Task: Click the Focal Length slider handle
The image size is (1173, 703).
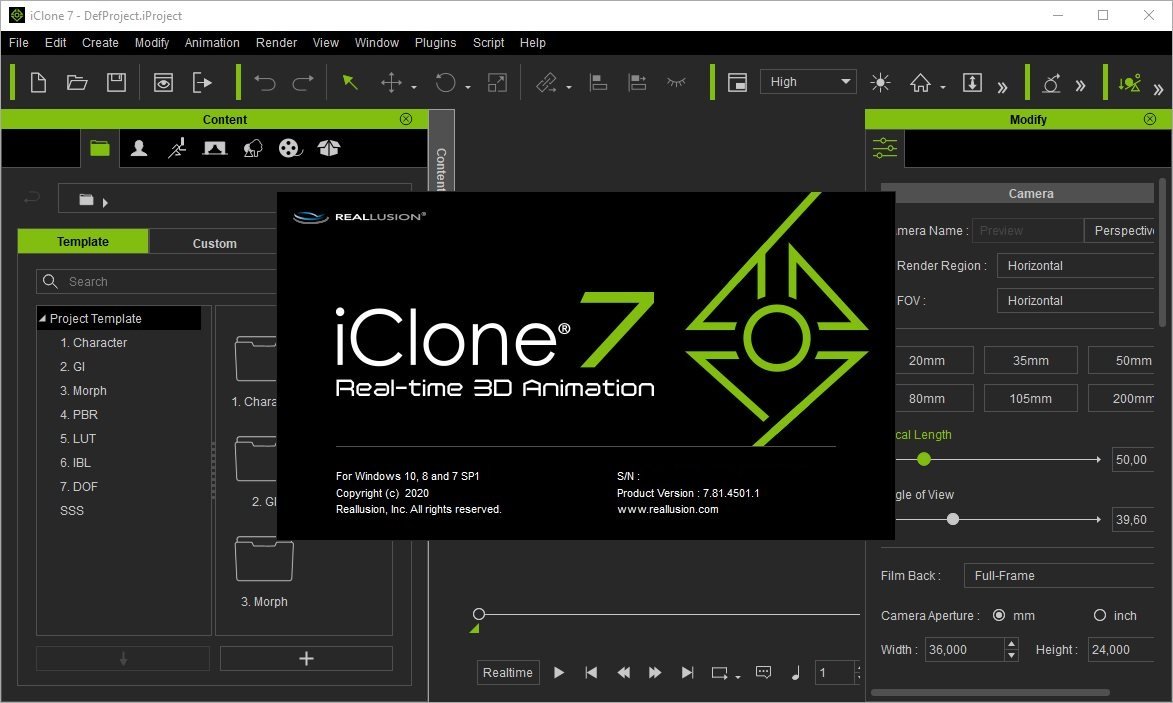Action: click(x=924, y=459)
